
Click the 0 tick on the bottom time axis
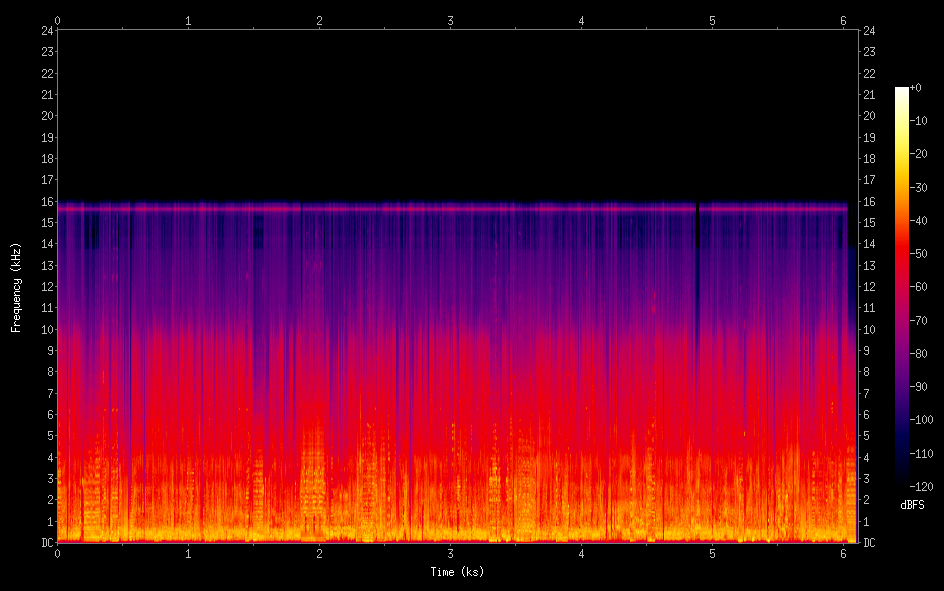click(58, 553)
